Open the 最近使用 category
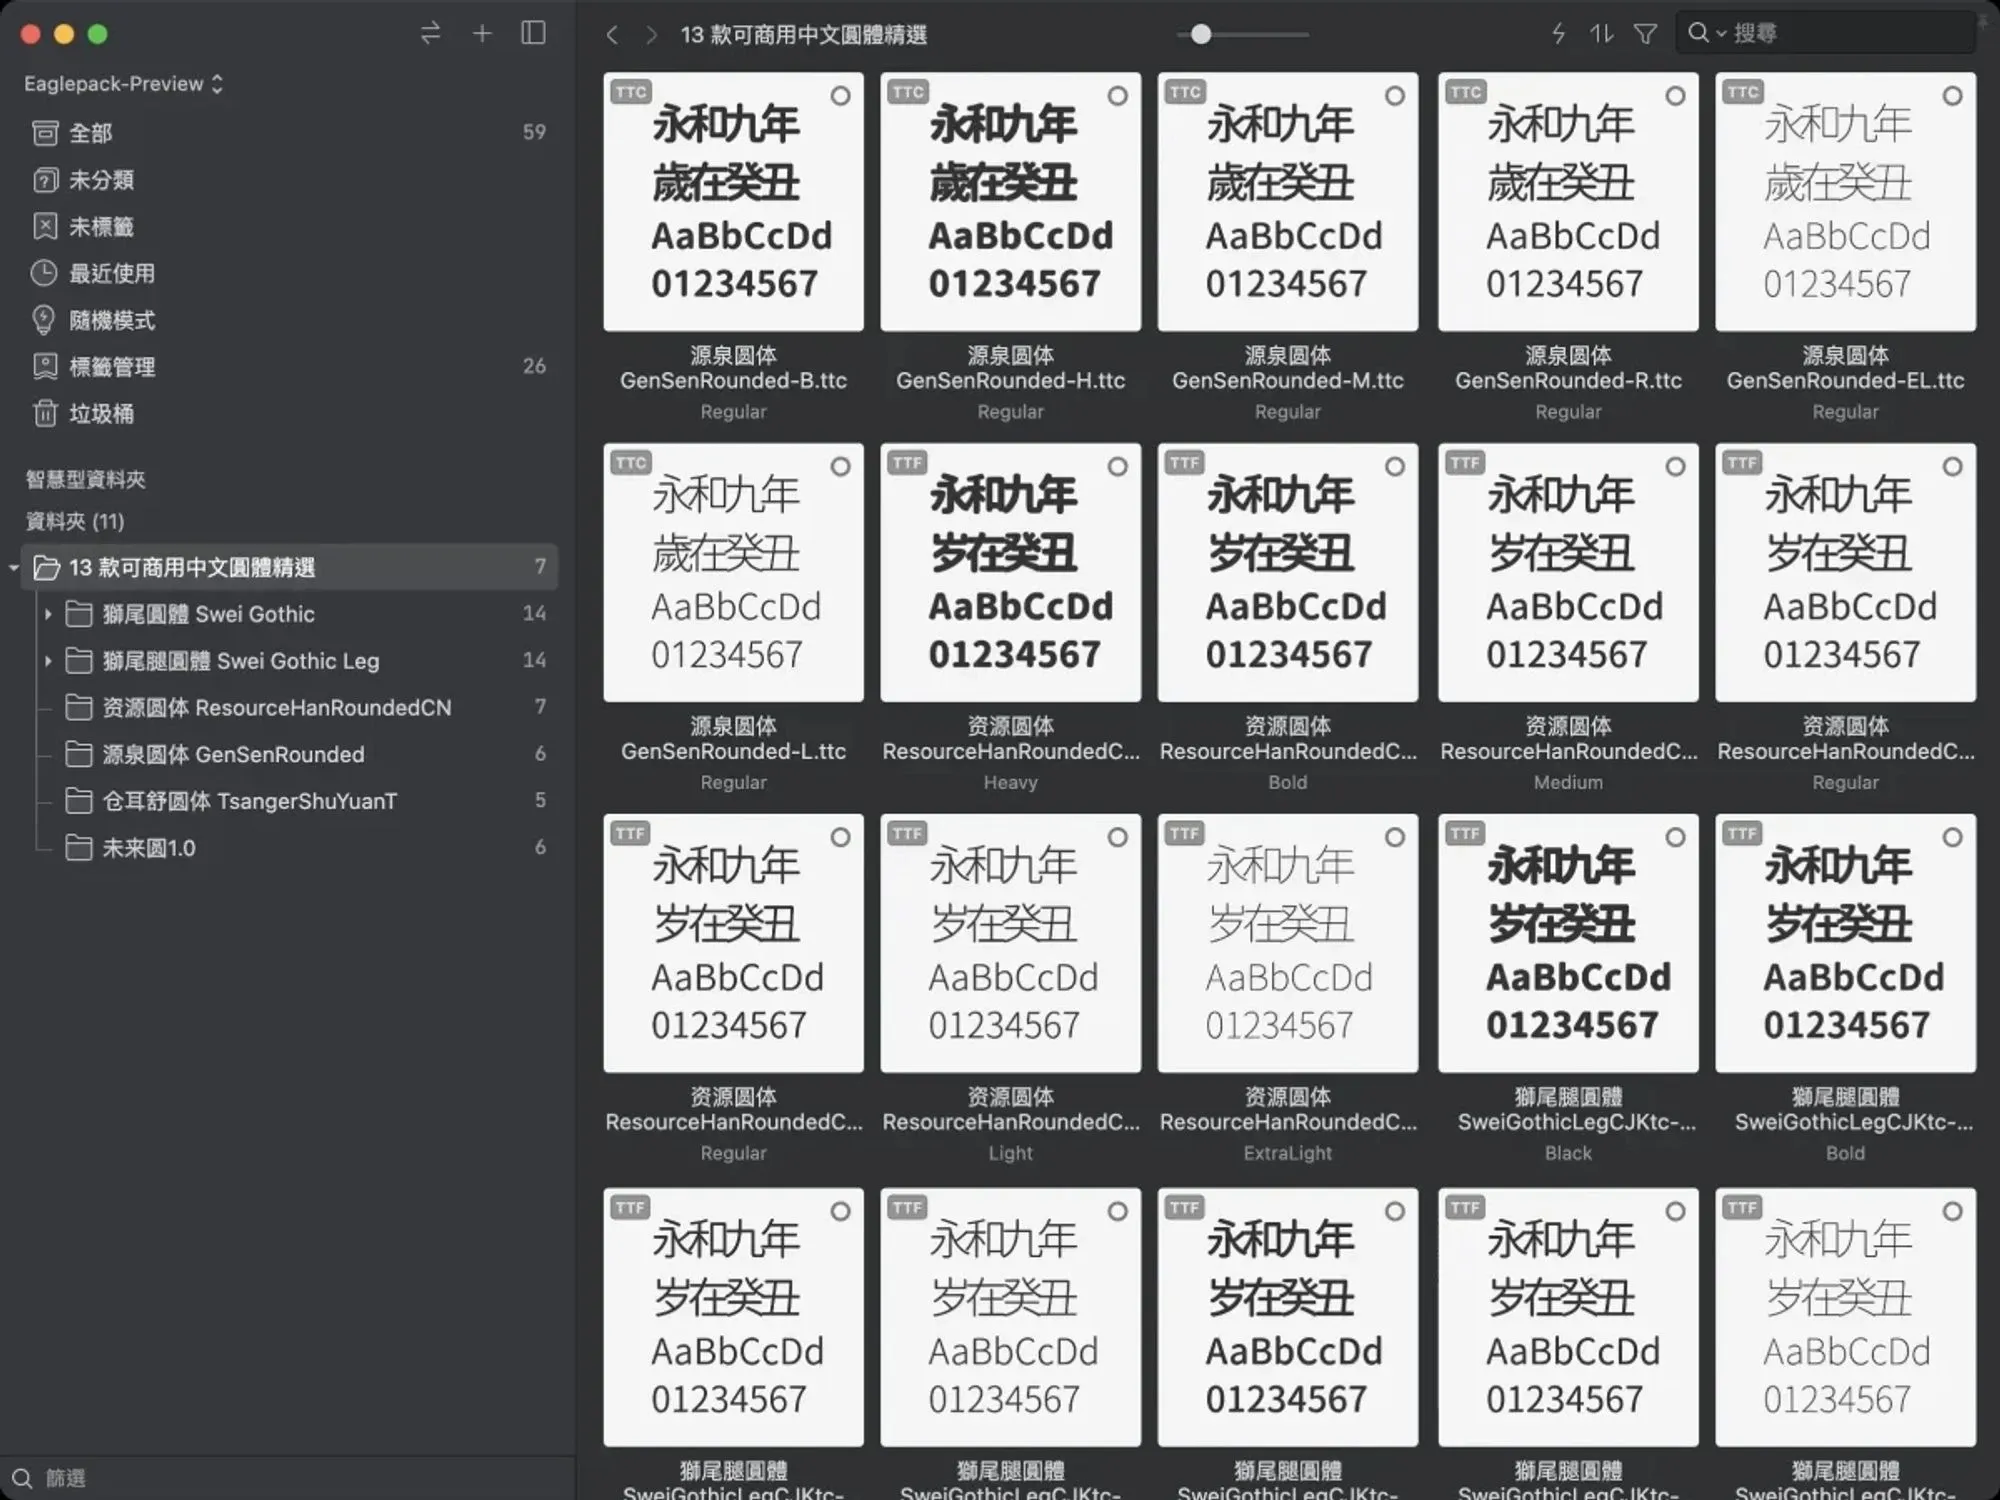The image size is (2000, 1500). tap(288, 273)
